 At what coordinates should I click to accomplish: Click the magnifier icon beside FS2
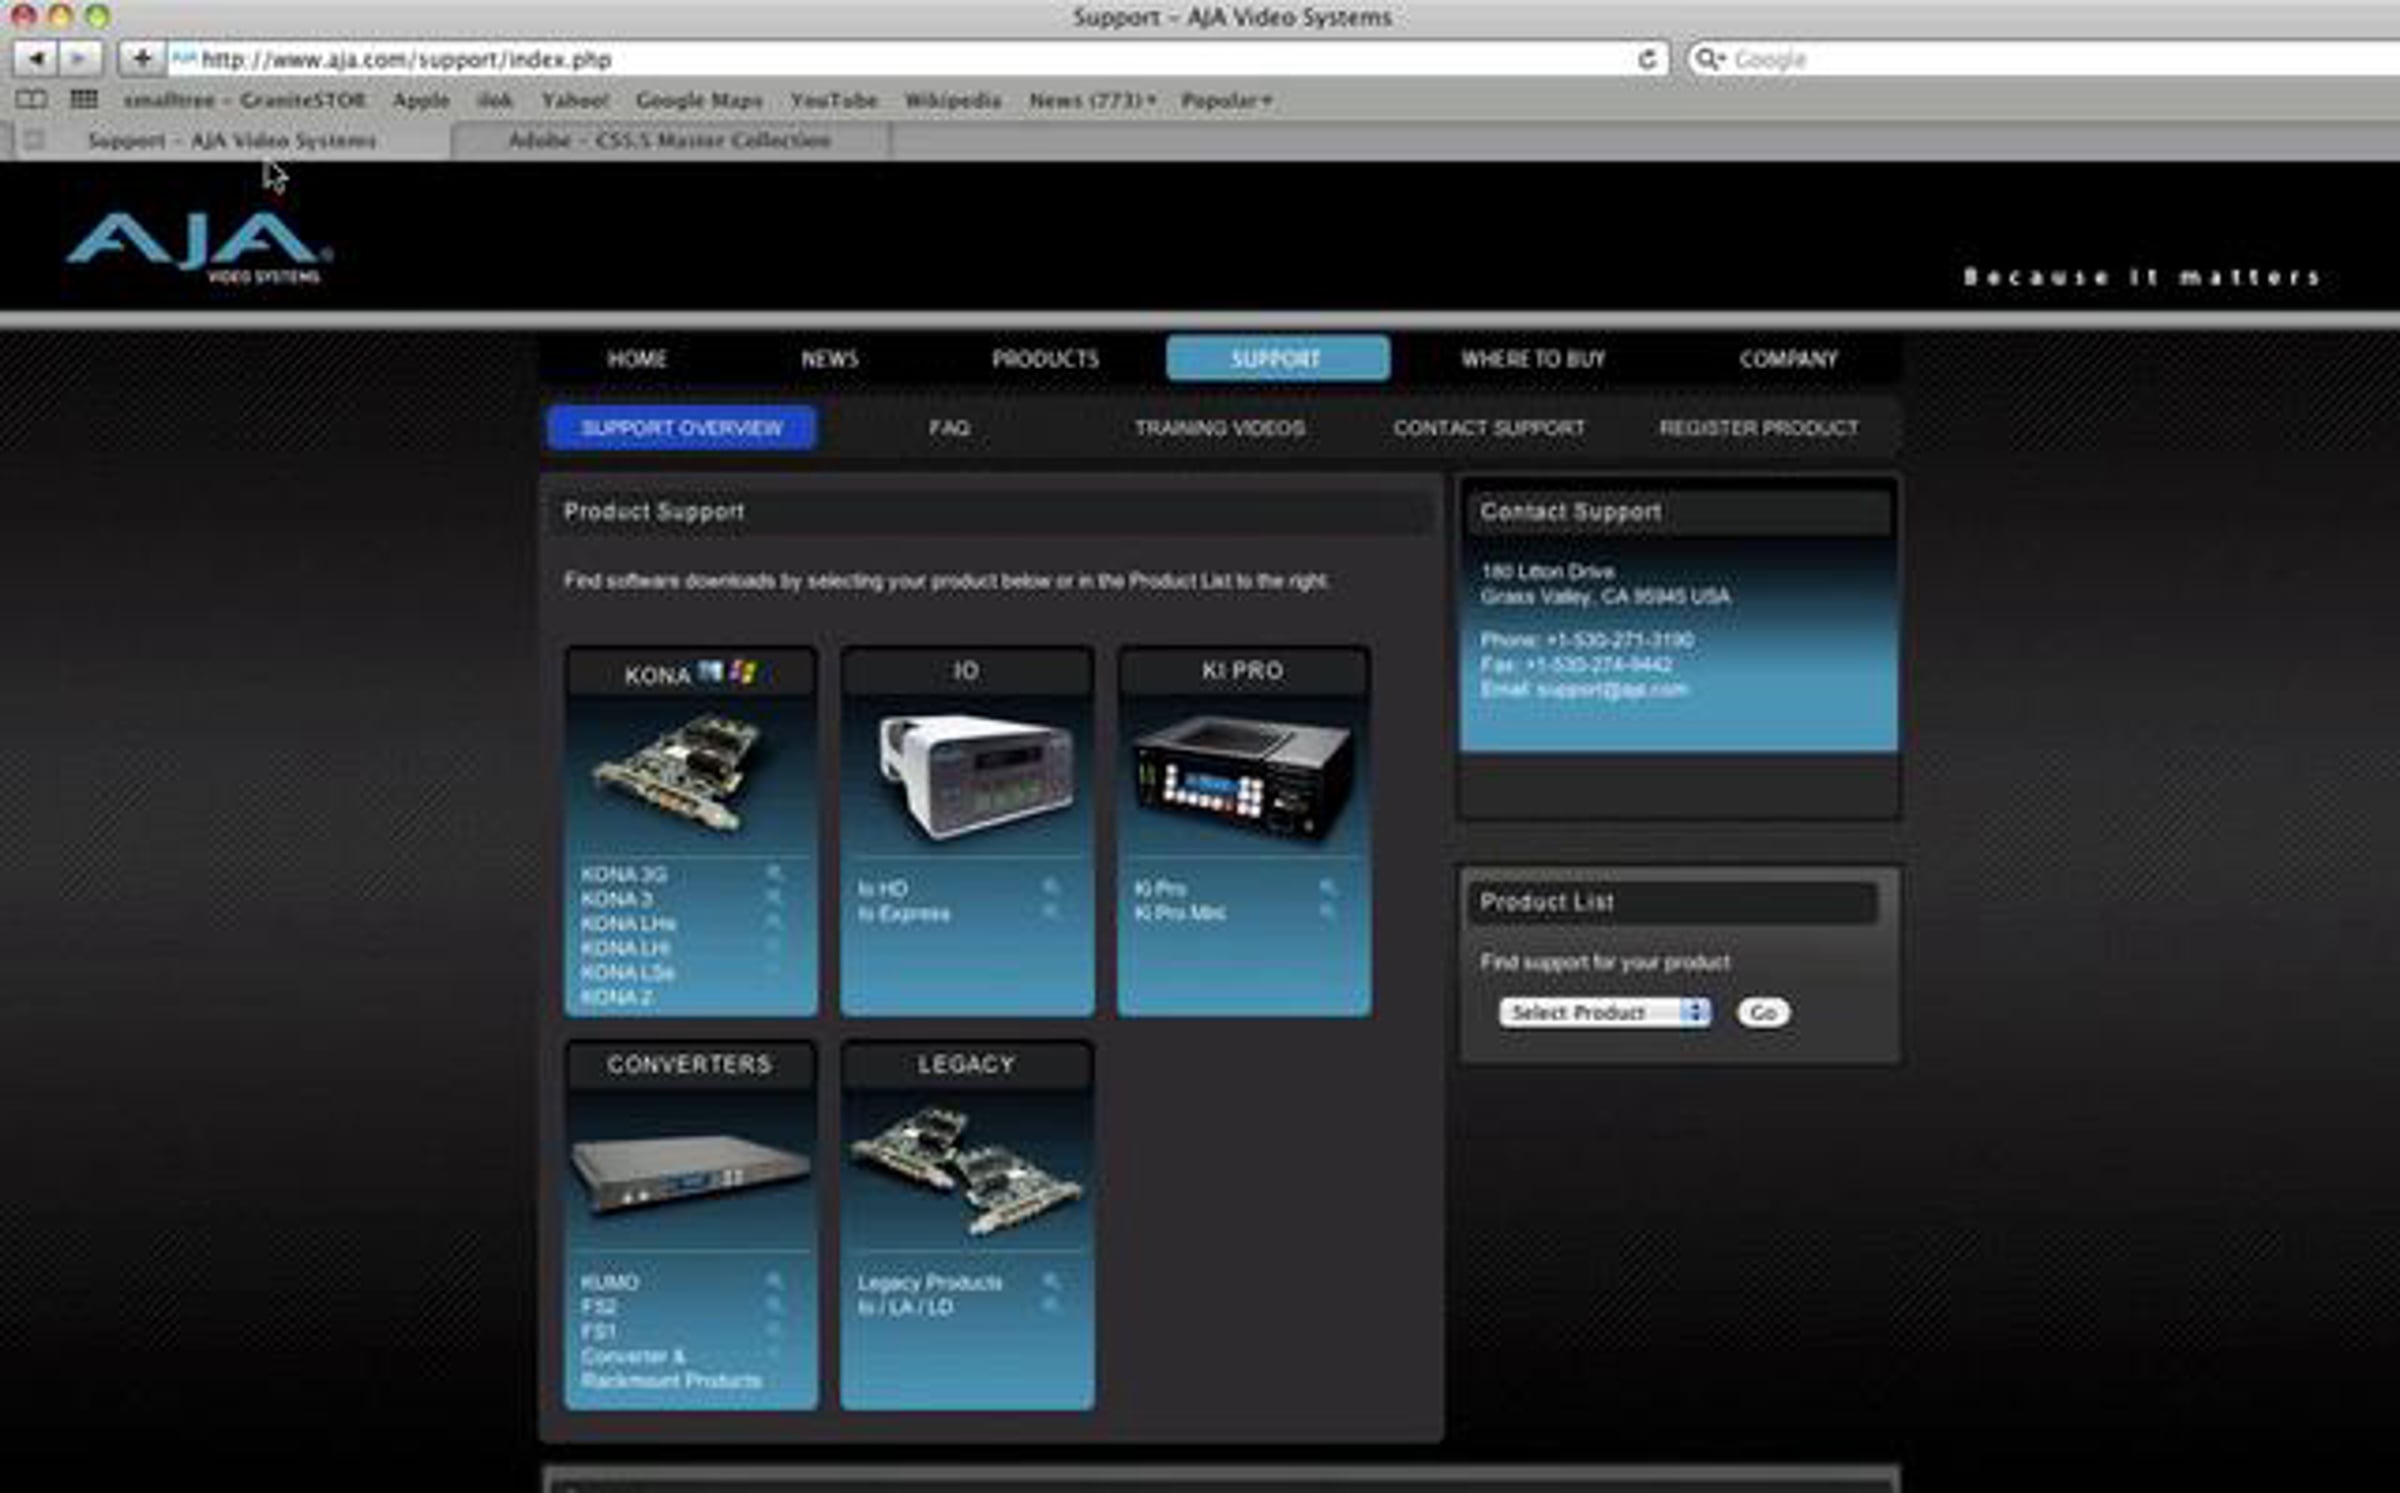tap(774, 1305)
